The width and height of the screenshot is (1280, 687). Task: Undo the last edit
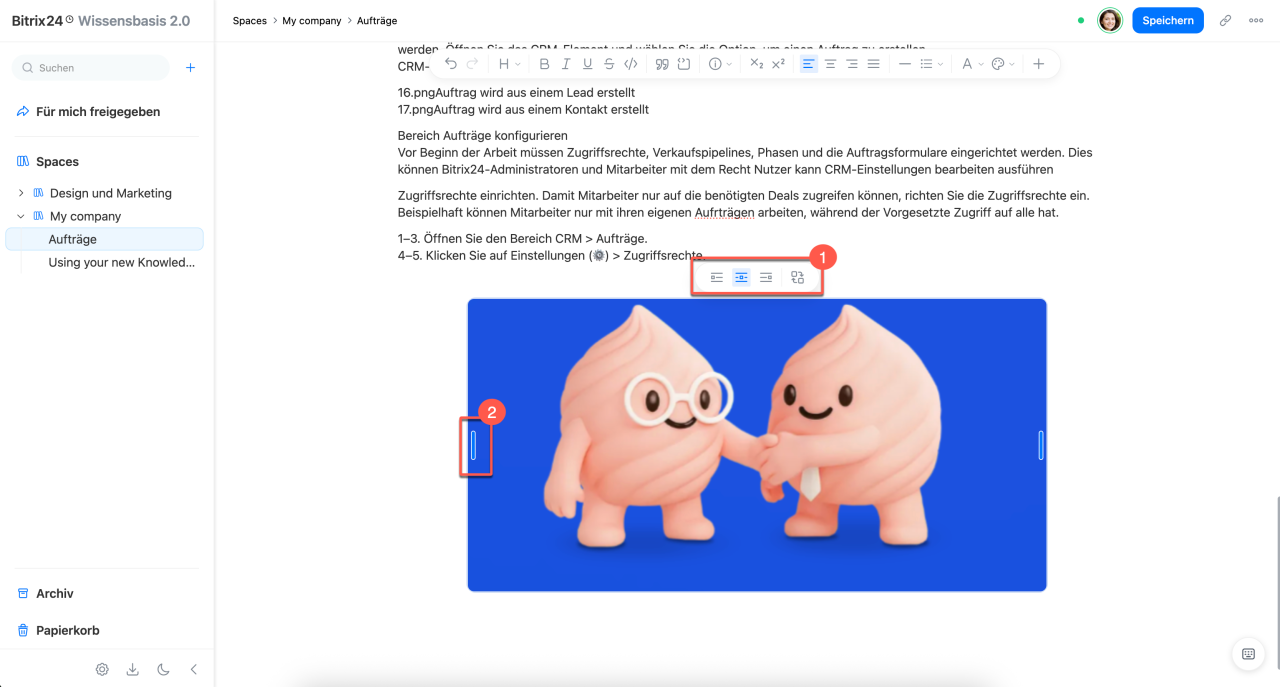pyautogui.click(x=451, y=64)
